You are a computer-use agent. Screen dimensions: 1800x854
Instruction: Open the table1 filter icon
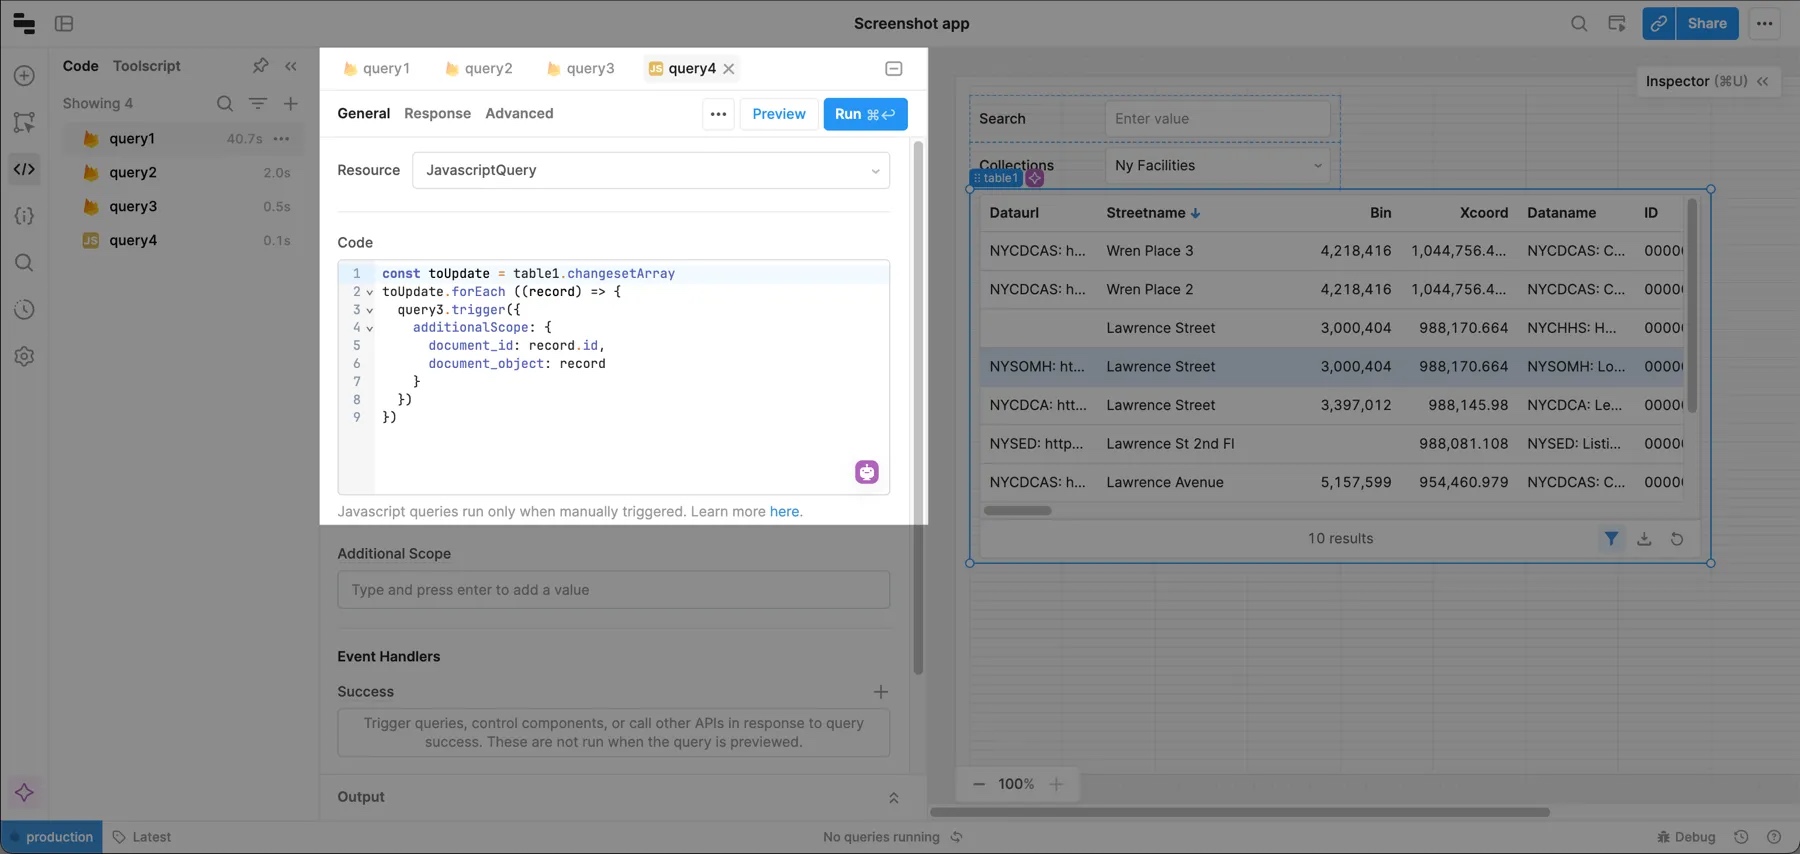pos(1611,539)
